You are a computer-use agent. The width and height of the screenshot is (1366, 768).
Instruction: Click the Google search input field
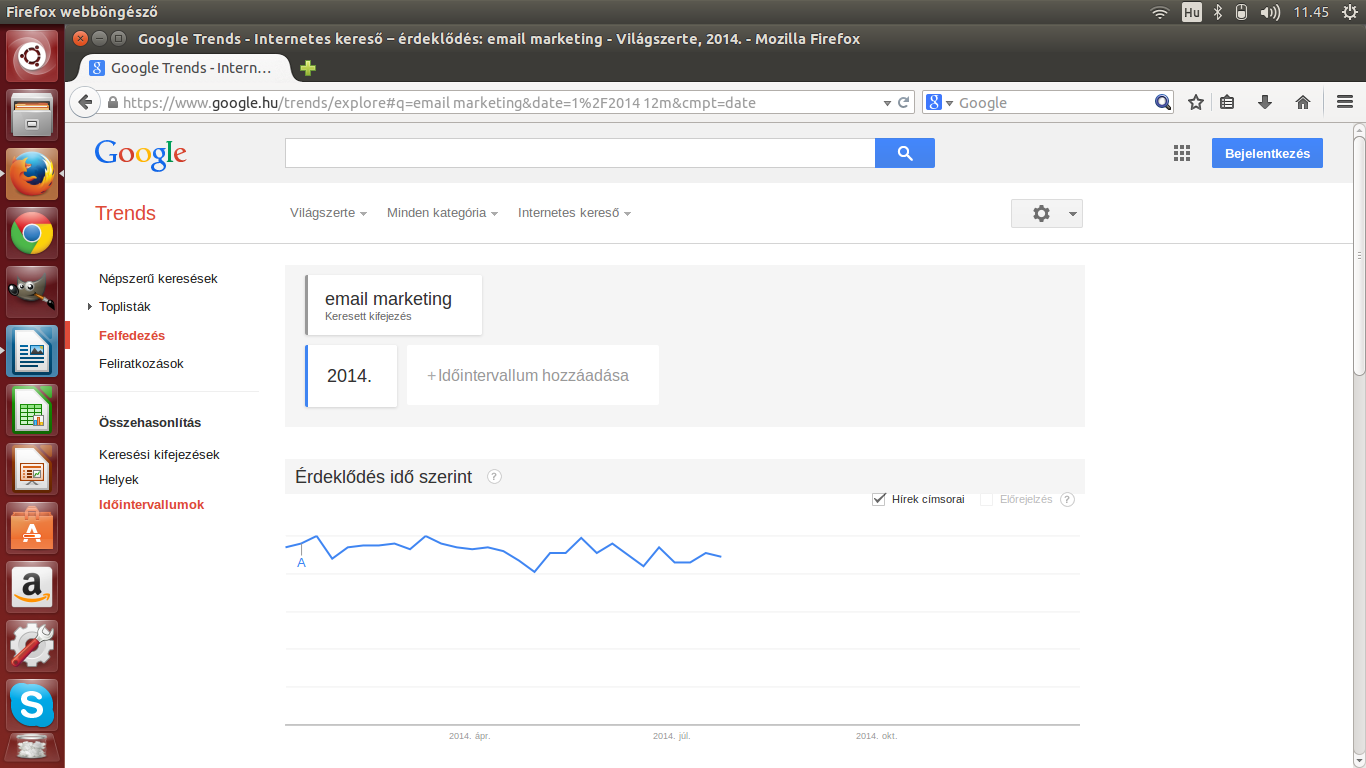(x=580, y=153)
